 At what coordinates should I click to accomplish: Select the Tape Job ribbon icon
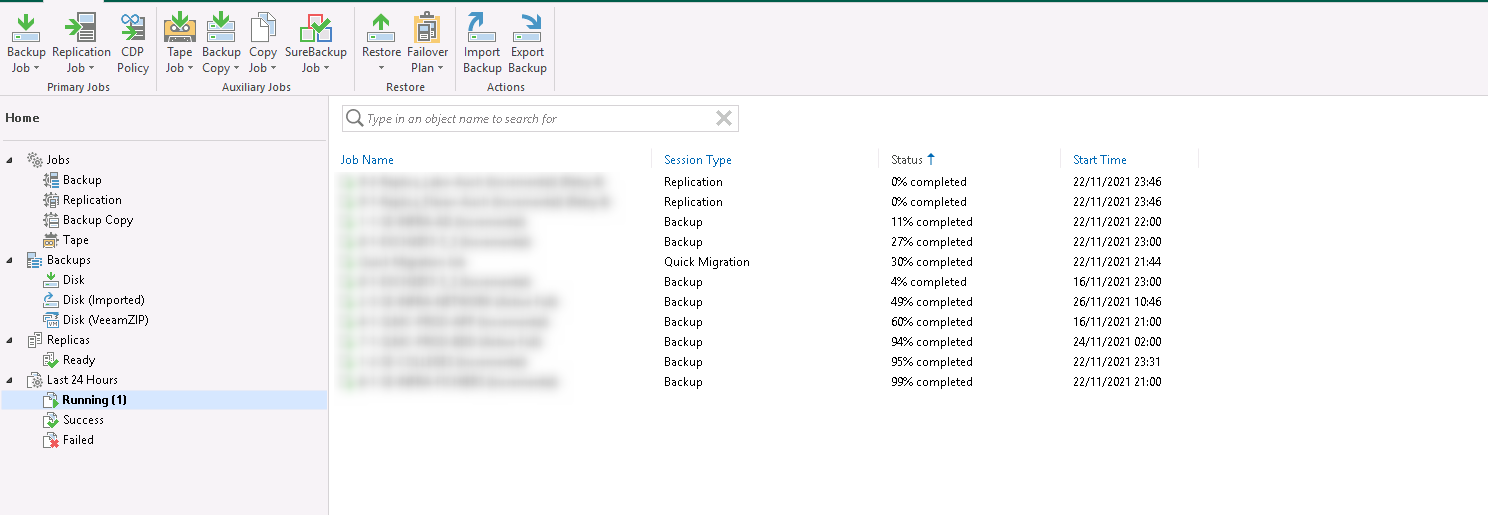(179, 28)
